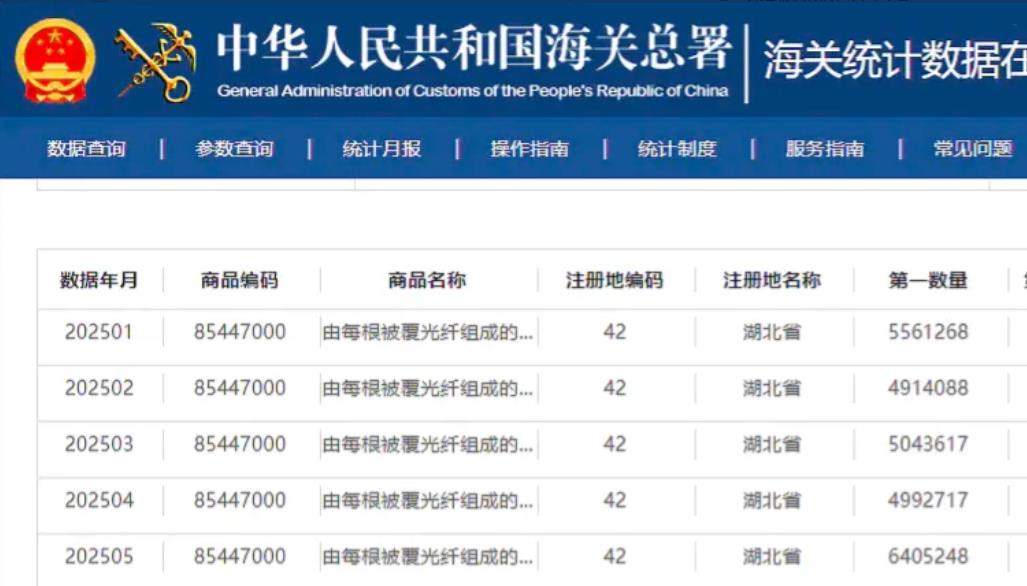Click the truncated product name in 202502 row
Screen dimensions: 1027x586
click(x=428, y=389)
